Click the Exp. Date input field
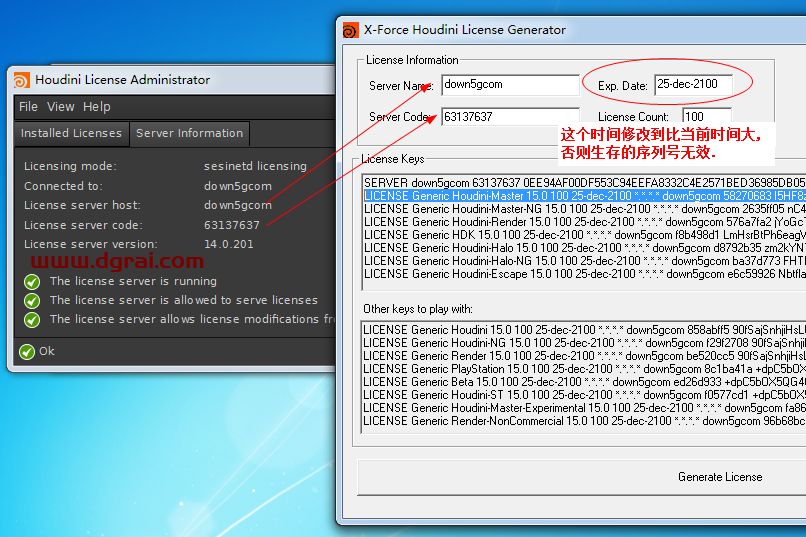 pos(693,84)
